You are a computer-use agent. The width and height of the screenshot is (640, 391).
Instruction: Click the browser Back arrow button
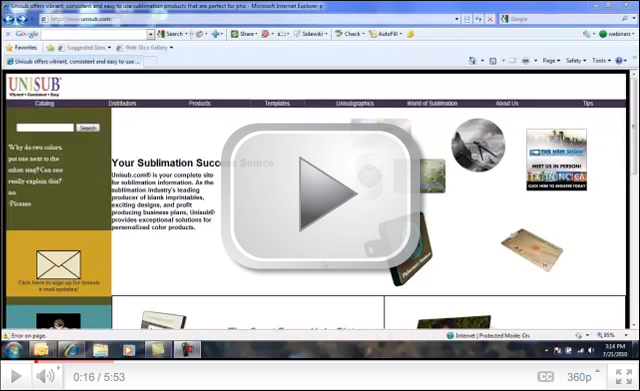pos(9,19)
